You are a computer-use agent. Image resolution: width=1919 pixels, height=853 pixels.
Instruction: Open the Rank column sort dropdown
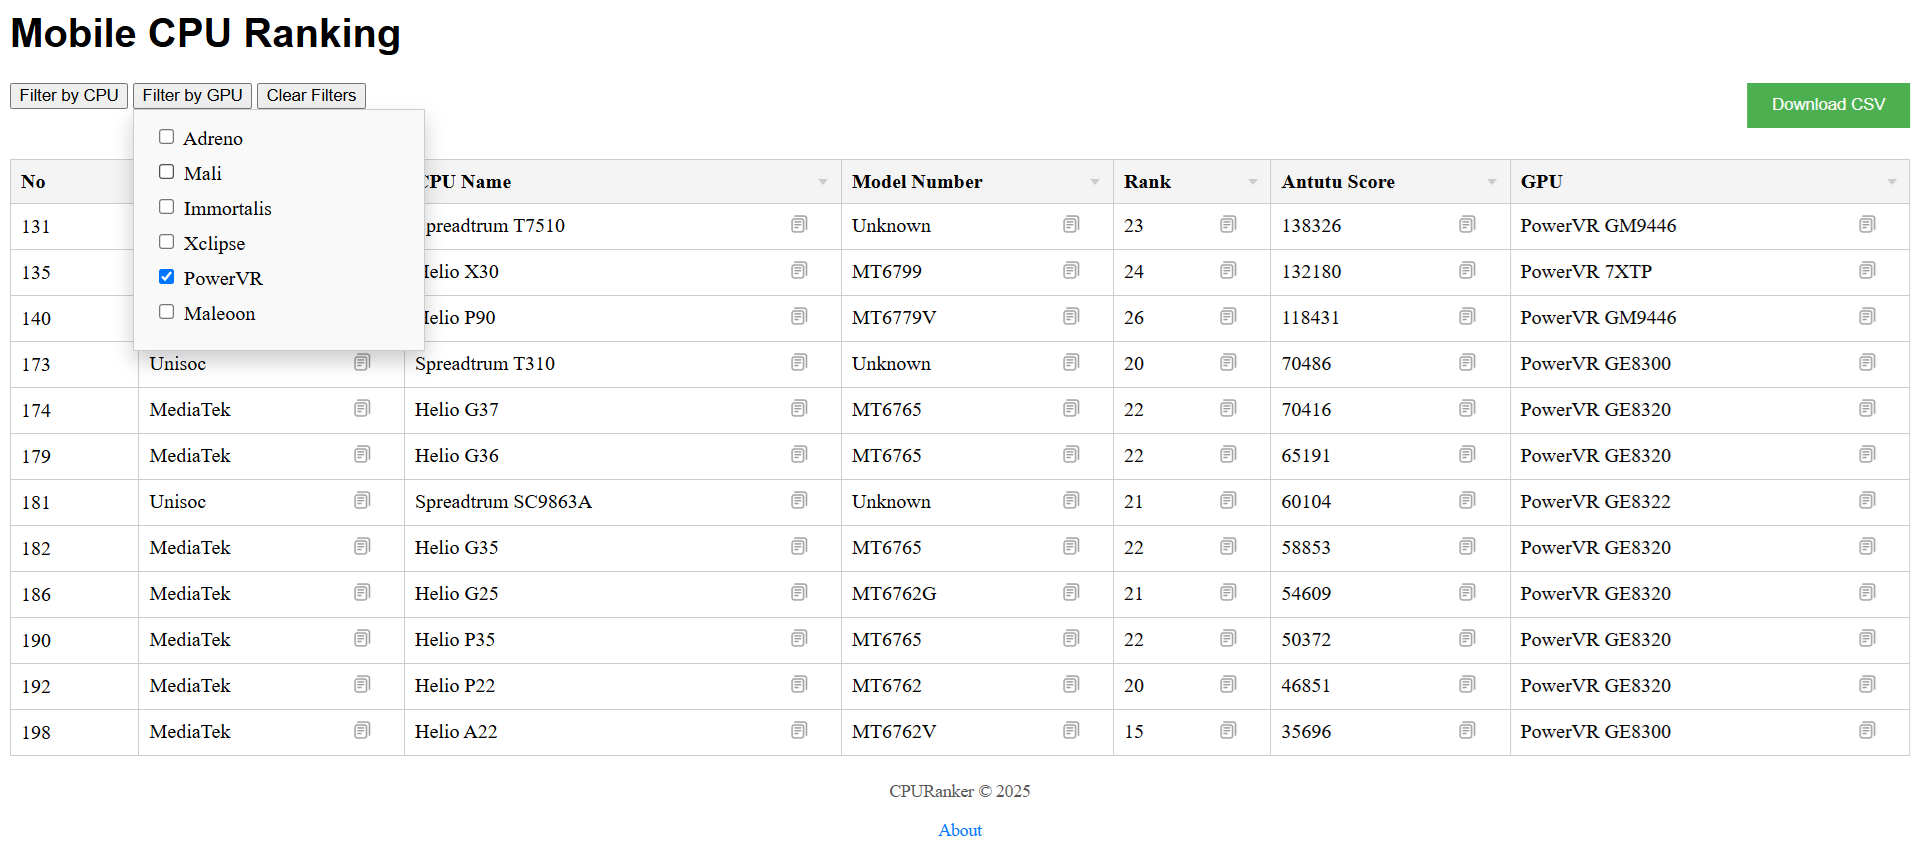click(x=1252, y=182)
